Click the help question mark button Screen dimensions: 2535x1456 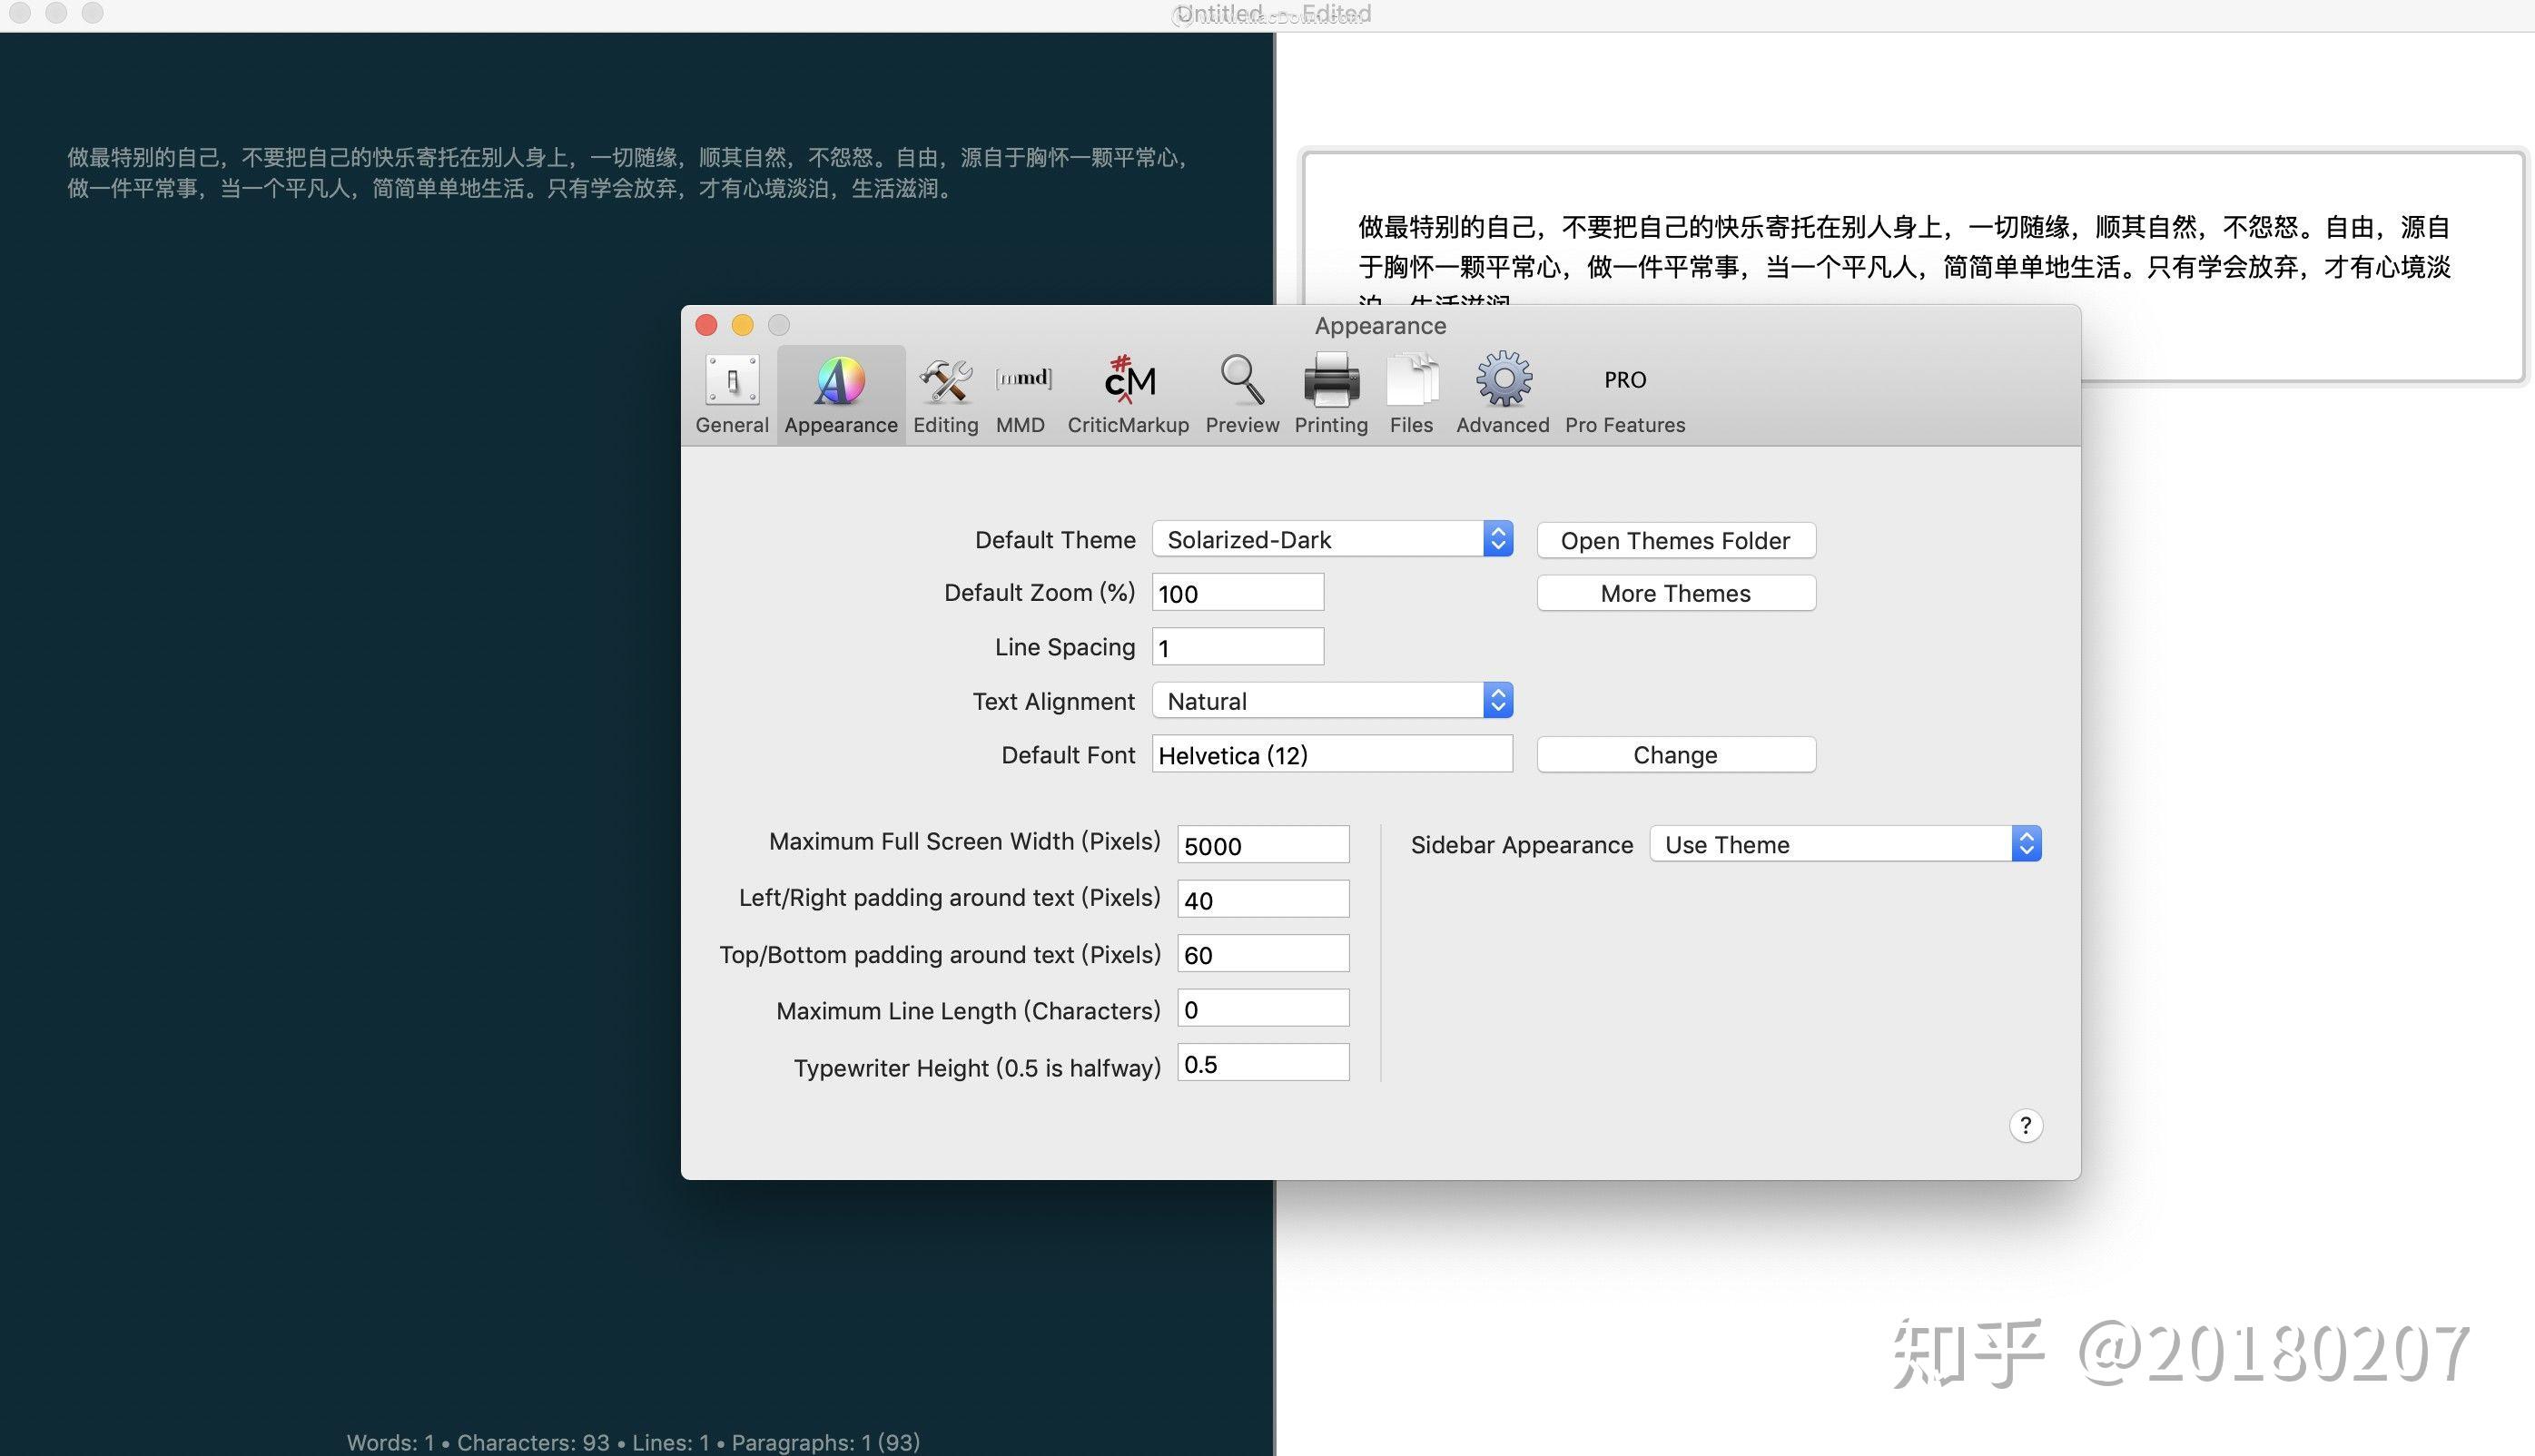(x=2025, y=1124)
